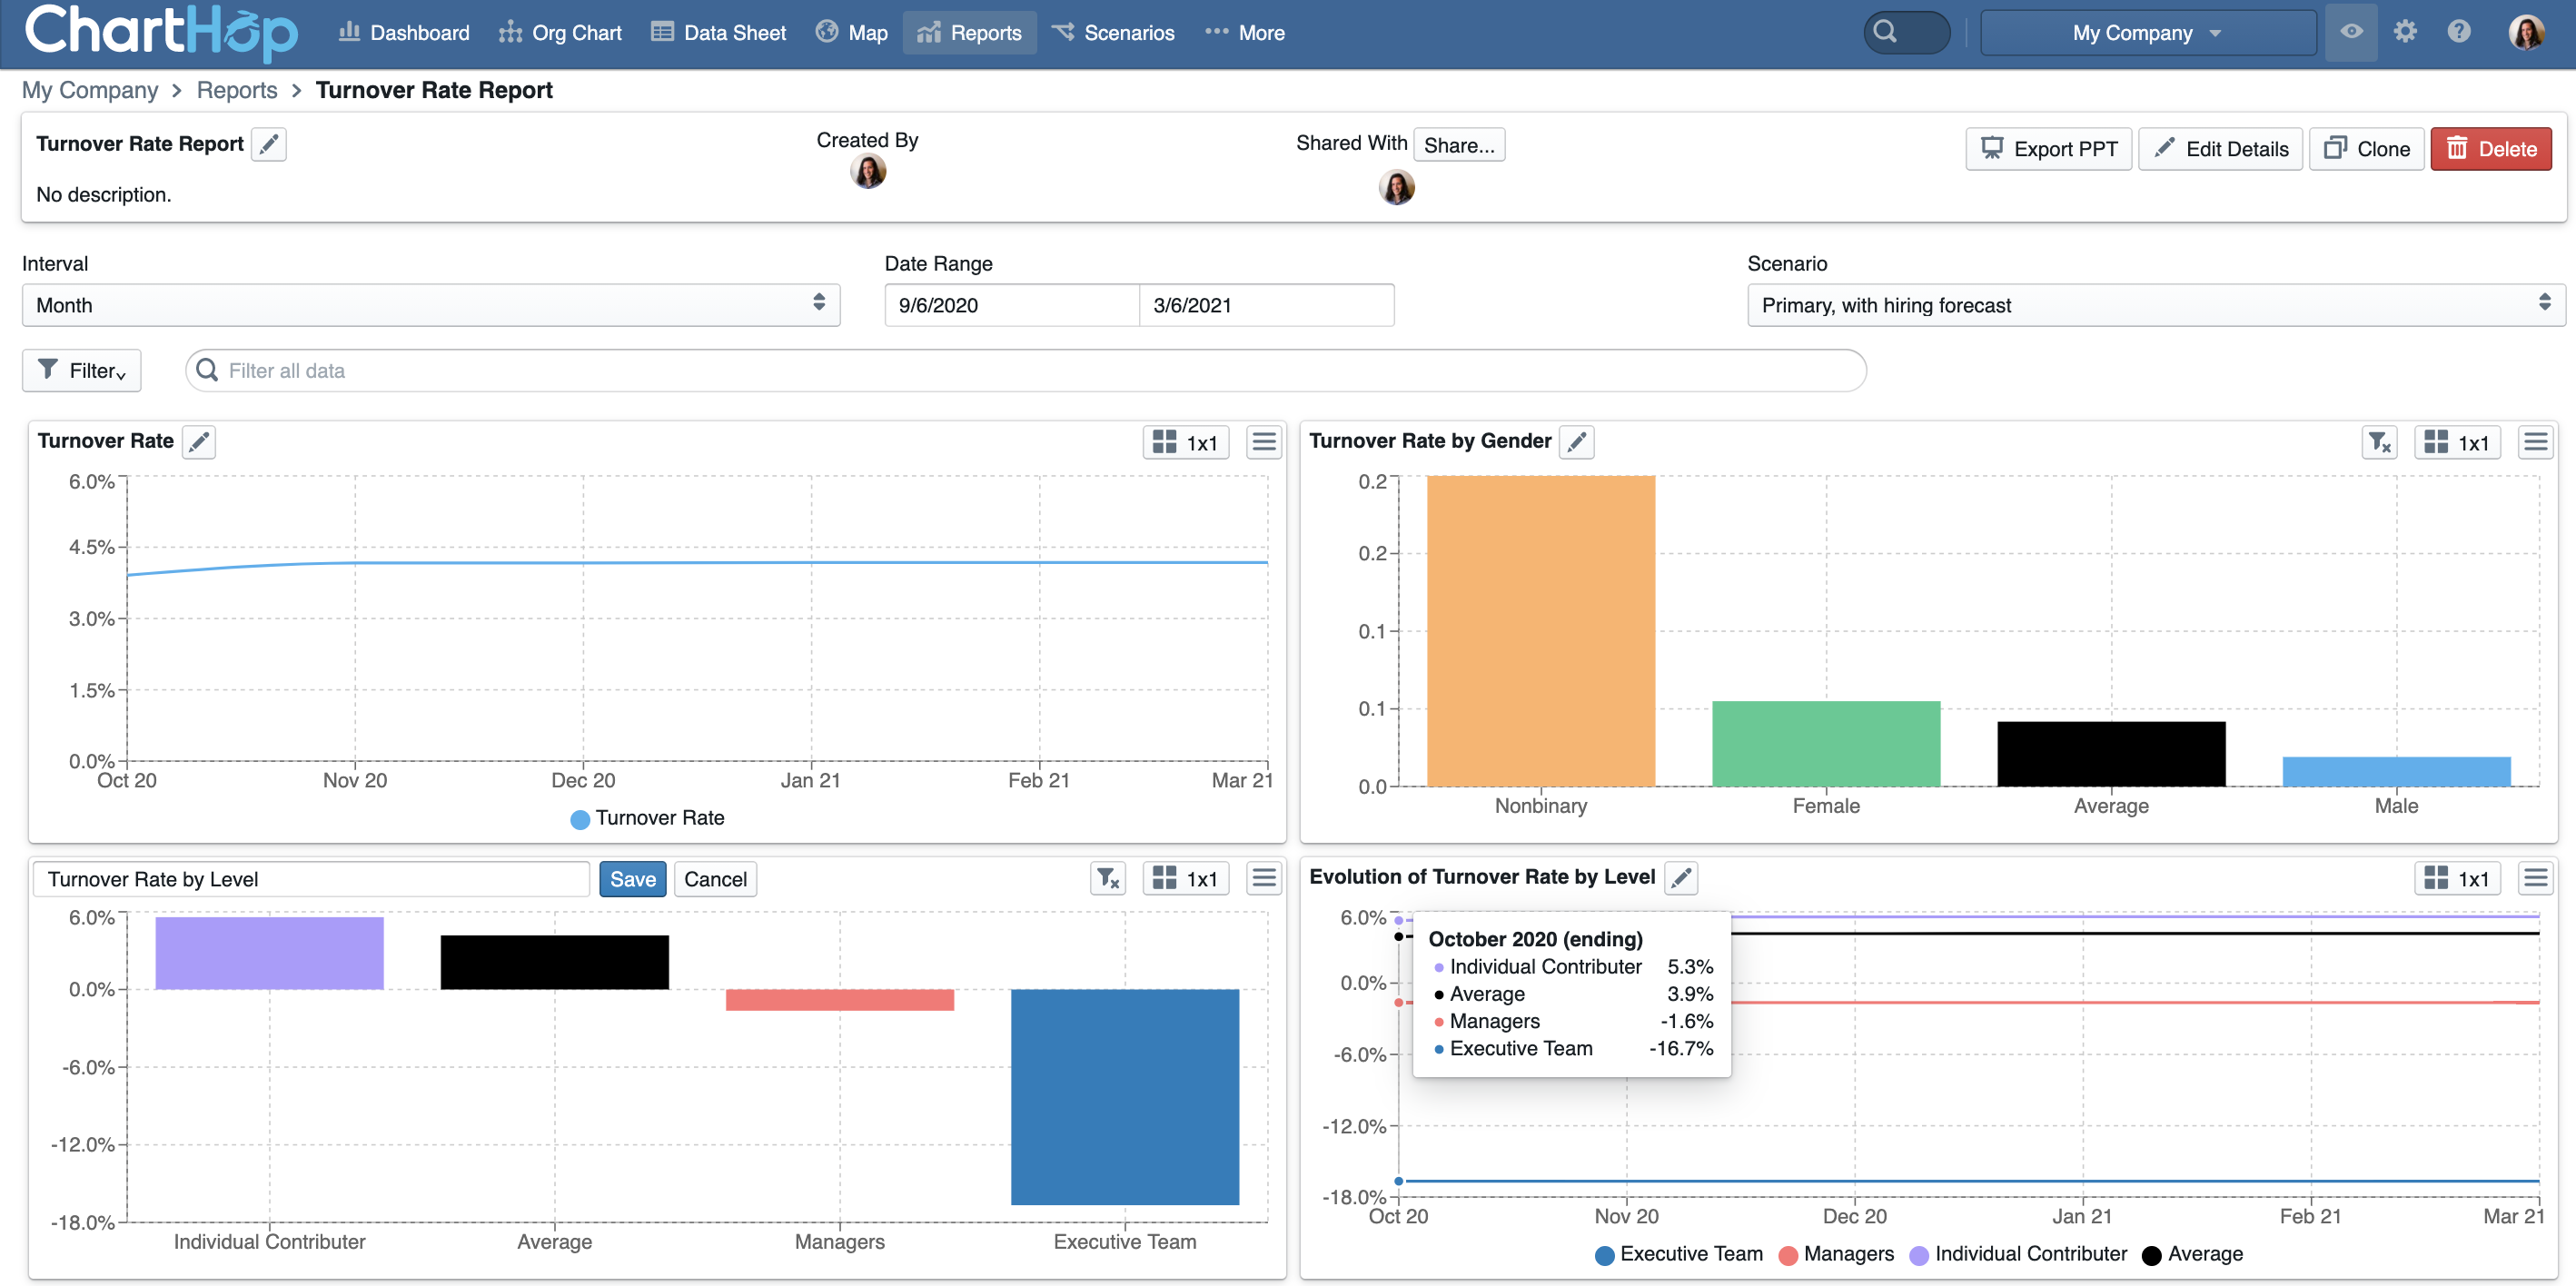Toggle the eye view-mode icon in header
The height and width of the screenshot is (1286, 2576).
2351,32
